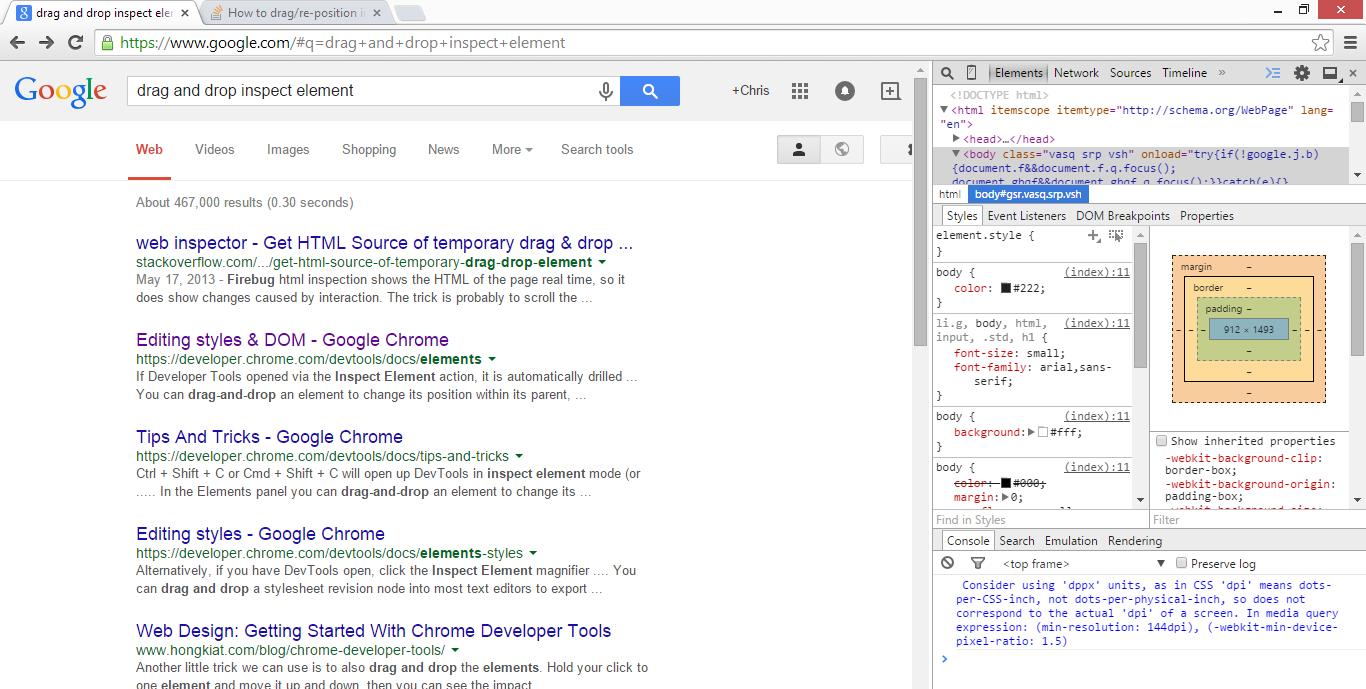The height and width of the screenshot is (689, 1366).
Task: Show more DevTools panels via » chevron
Action: click(1222, 73)
